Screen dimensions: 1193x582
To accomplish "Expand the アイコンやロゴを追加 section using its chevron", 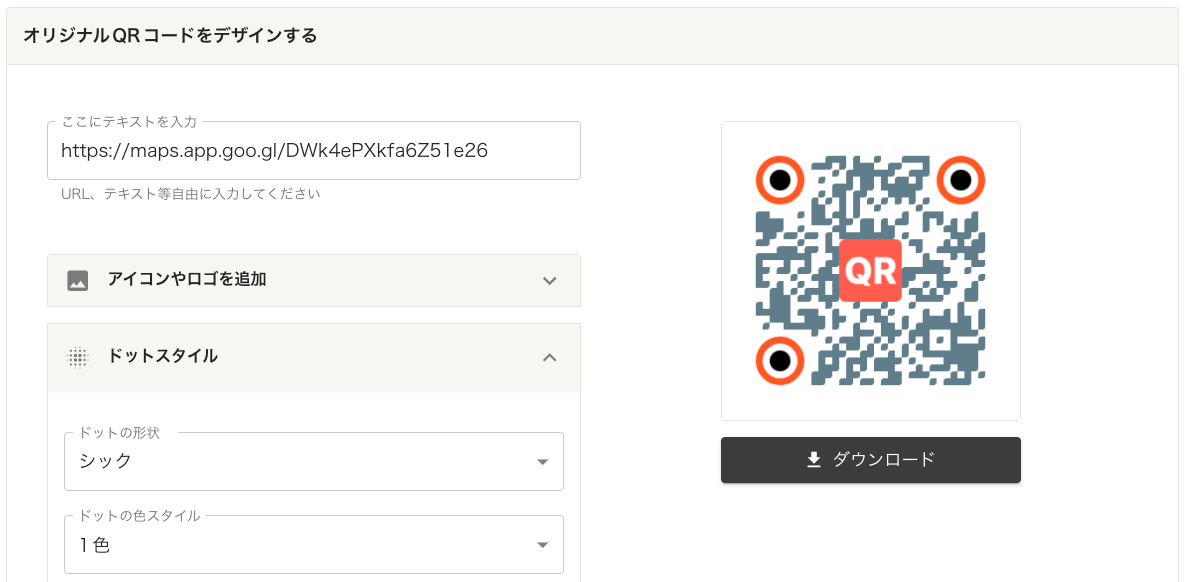I will [x=549, y=281].
